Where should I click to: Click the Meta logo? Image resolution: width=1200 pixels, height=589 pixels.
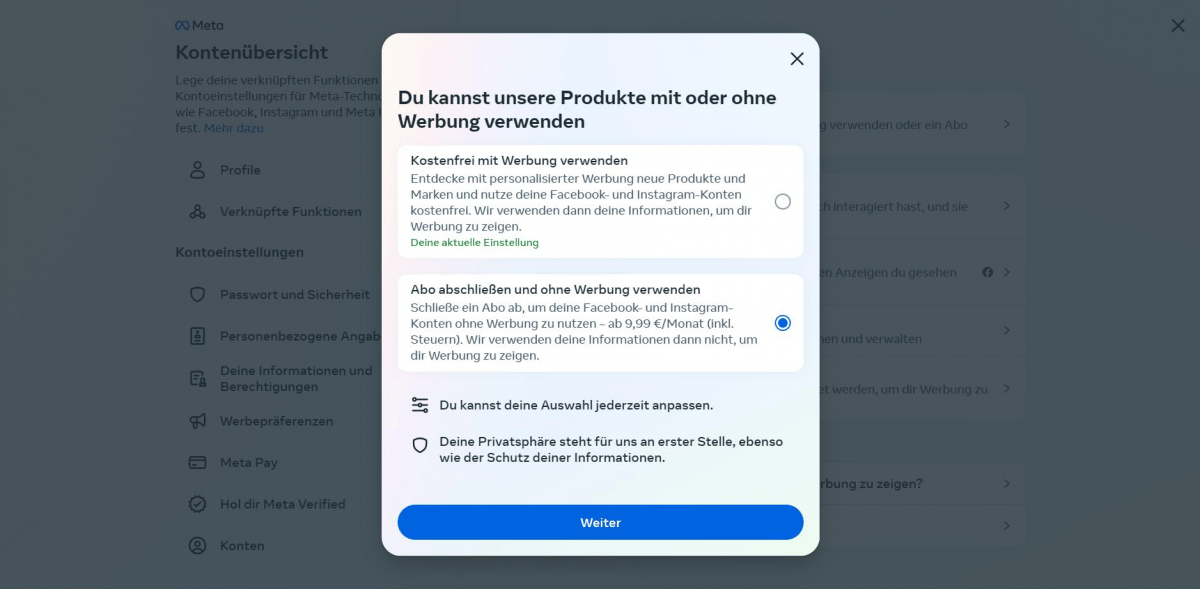(x=200, y=25)
